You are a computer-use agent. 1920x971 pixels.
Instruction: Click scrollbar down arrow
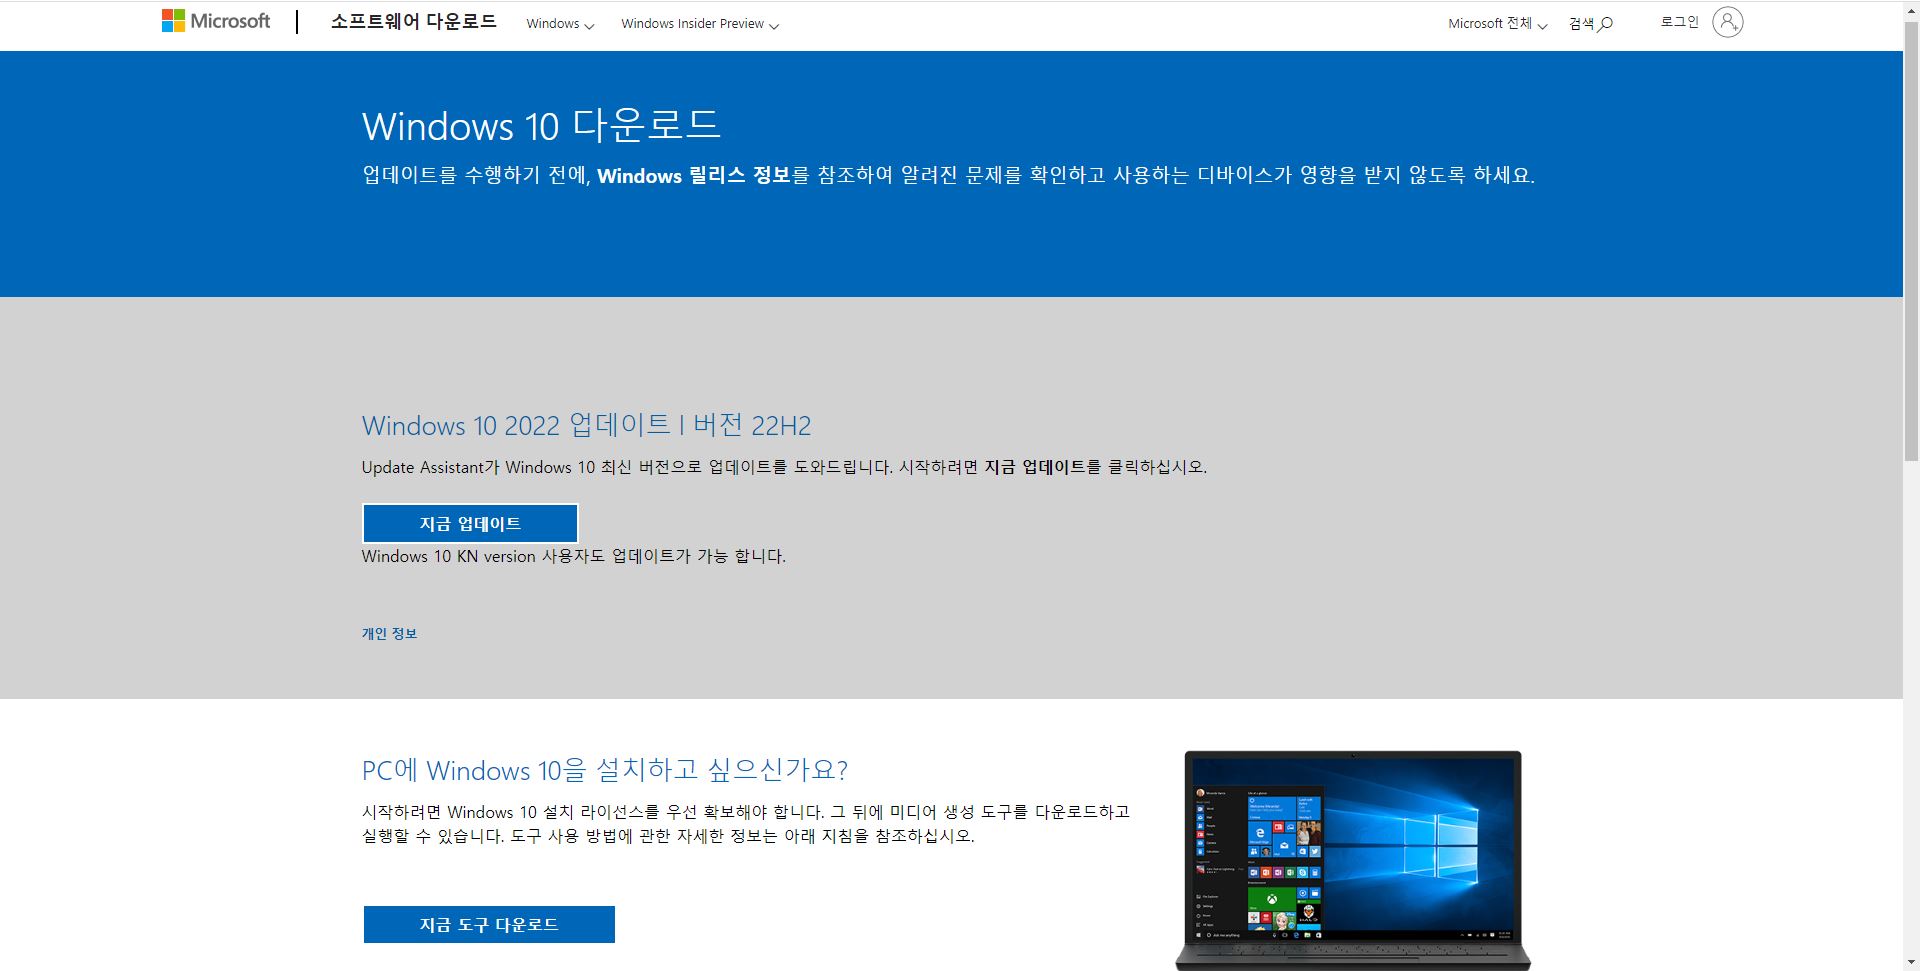click(x=1911, y=962)
